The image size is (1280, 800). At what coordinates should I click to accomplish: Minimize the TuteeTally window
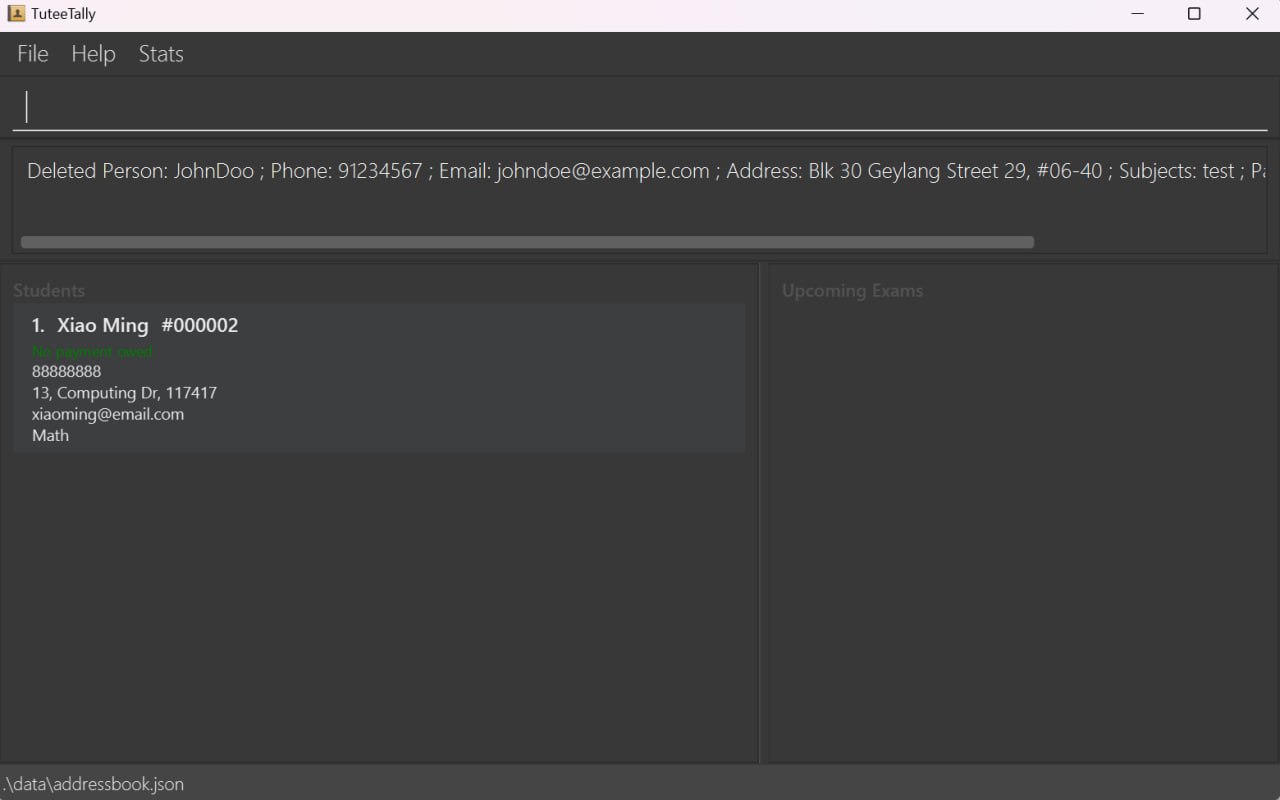tap(1137, 14)
